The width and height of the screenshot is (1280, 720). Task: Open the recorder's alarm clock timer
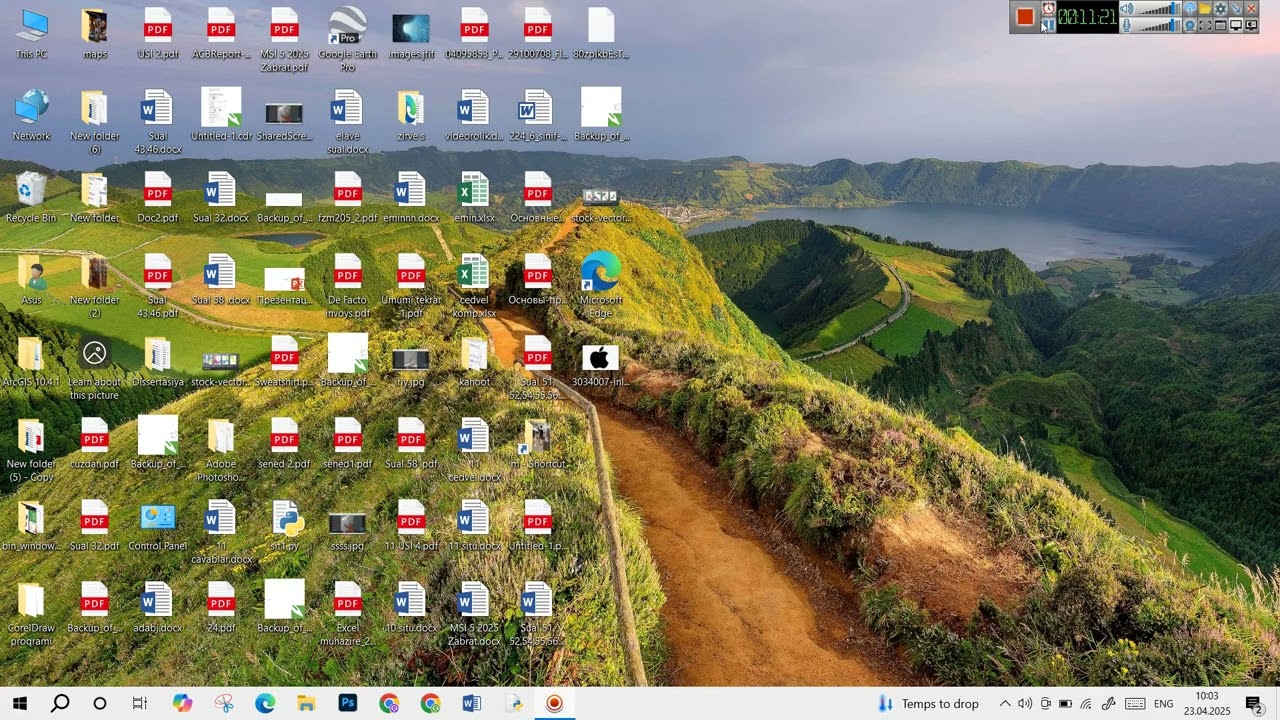coord(1049,9)
